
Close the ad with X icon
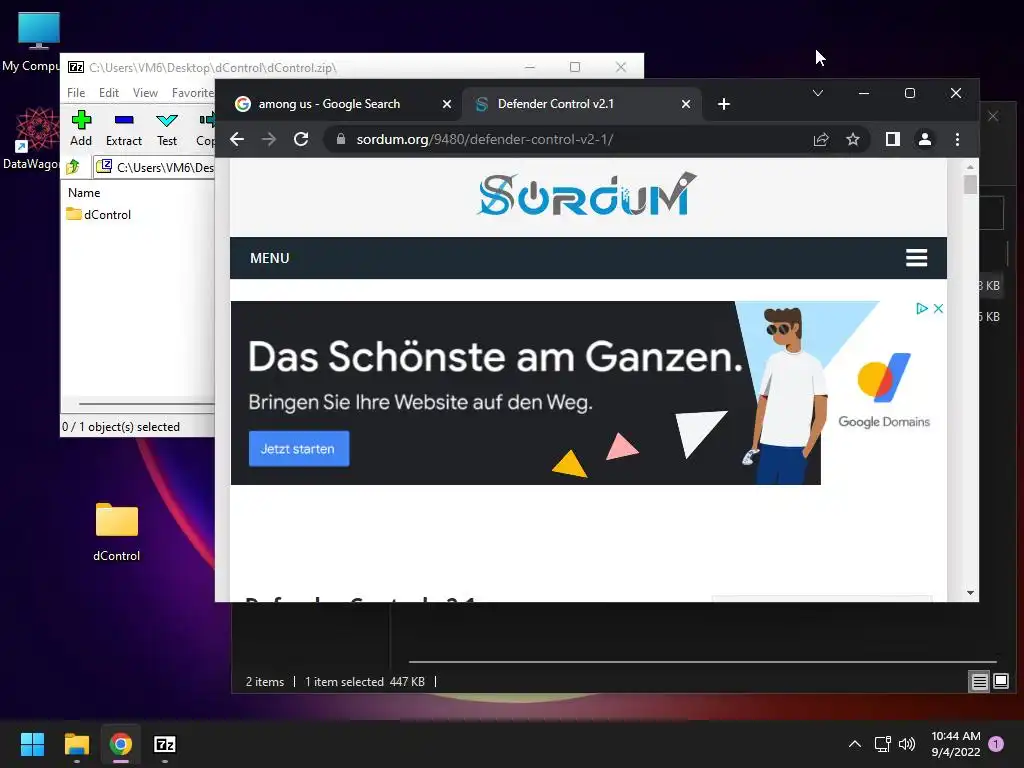(938, 308)
